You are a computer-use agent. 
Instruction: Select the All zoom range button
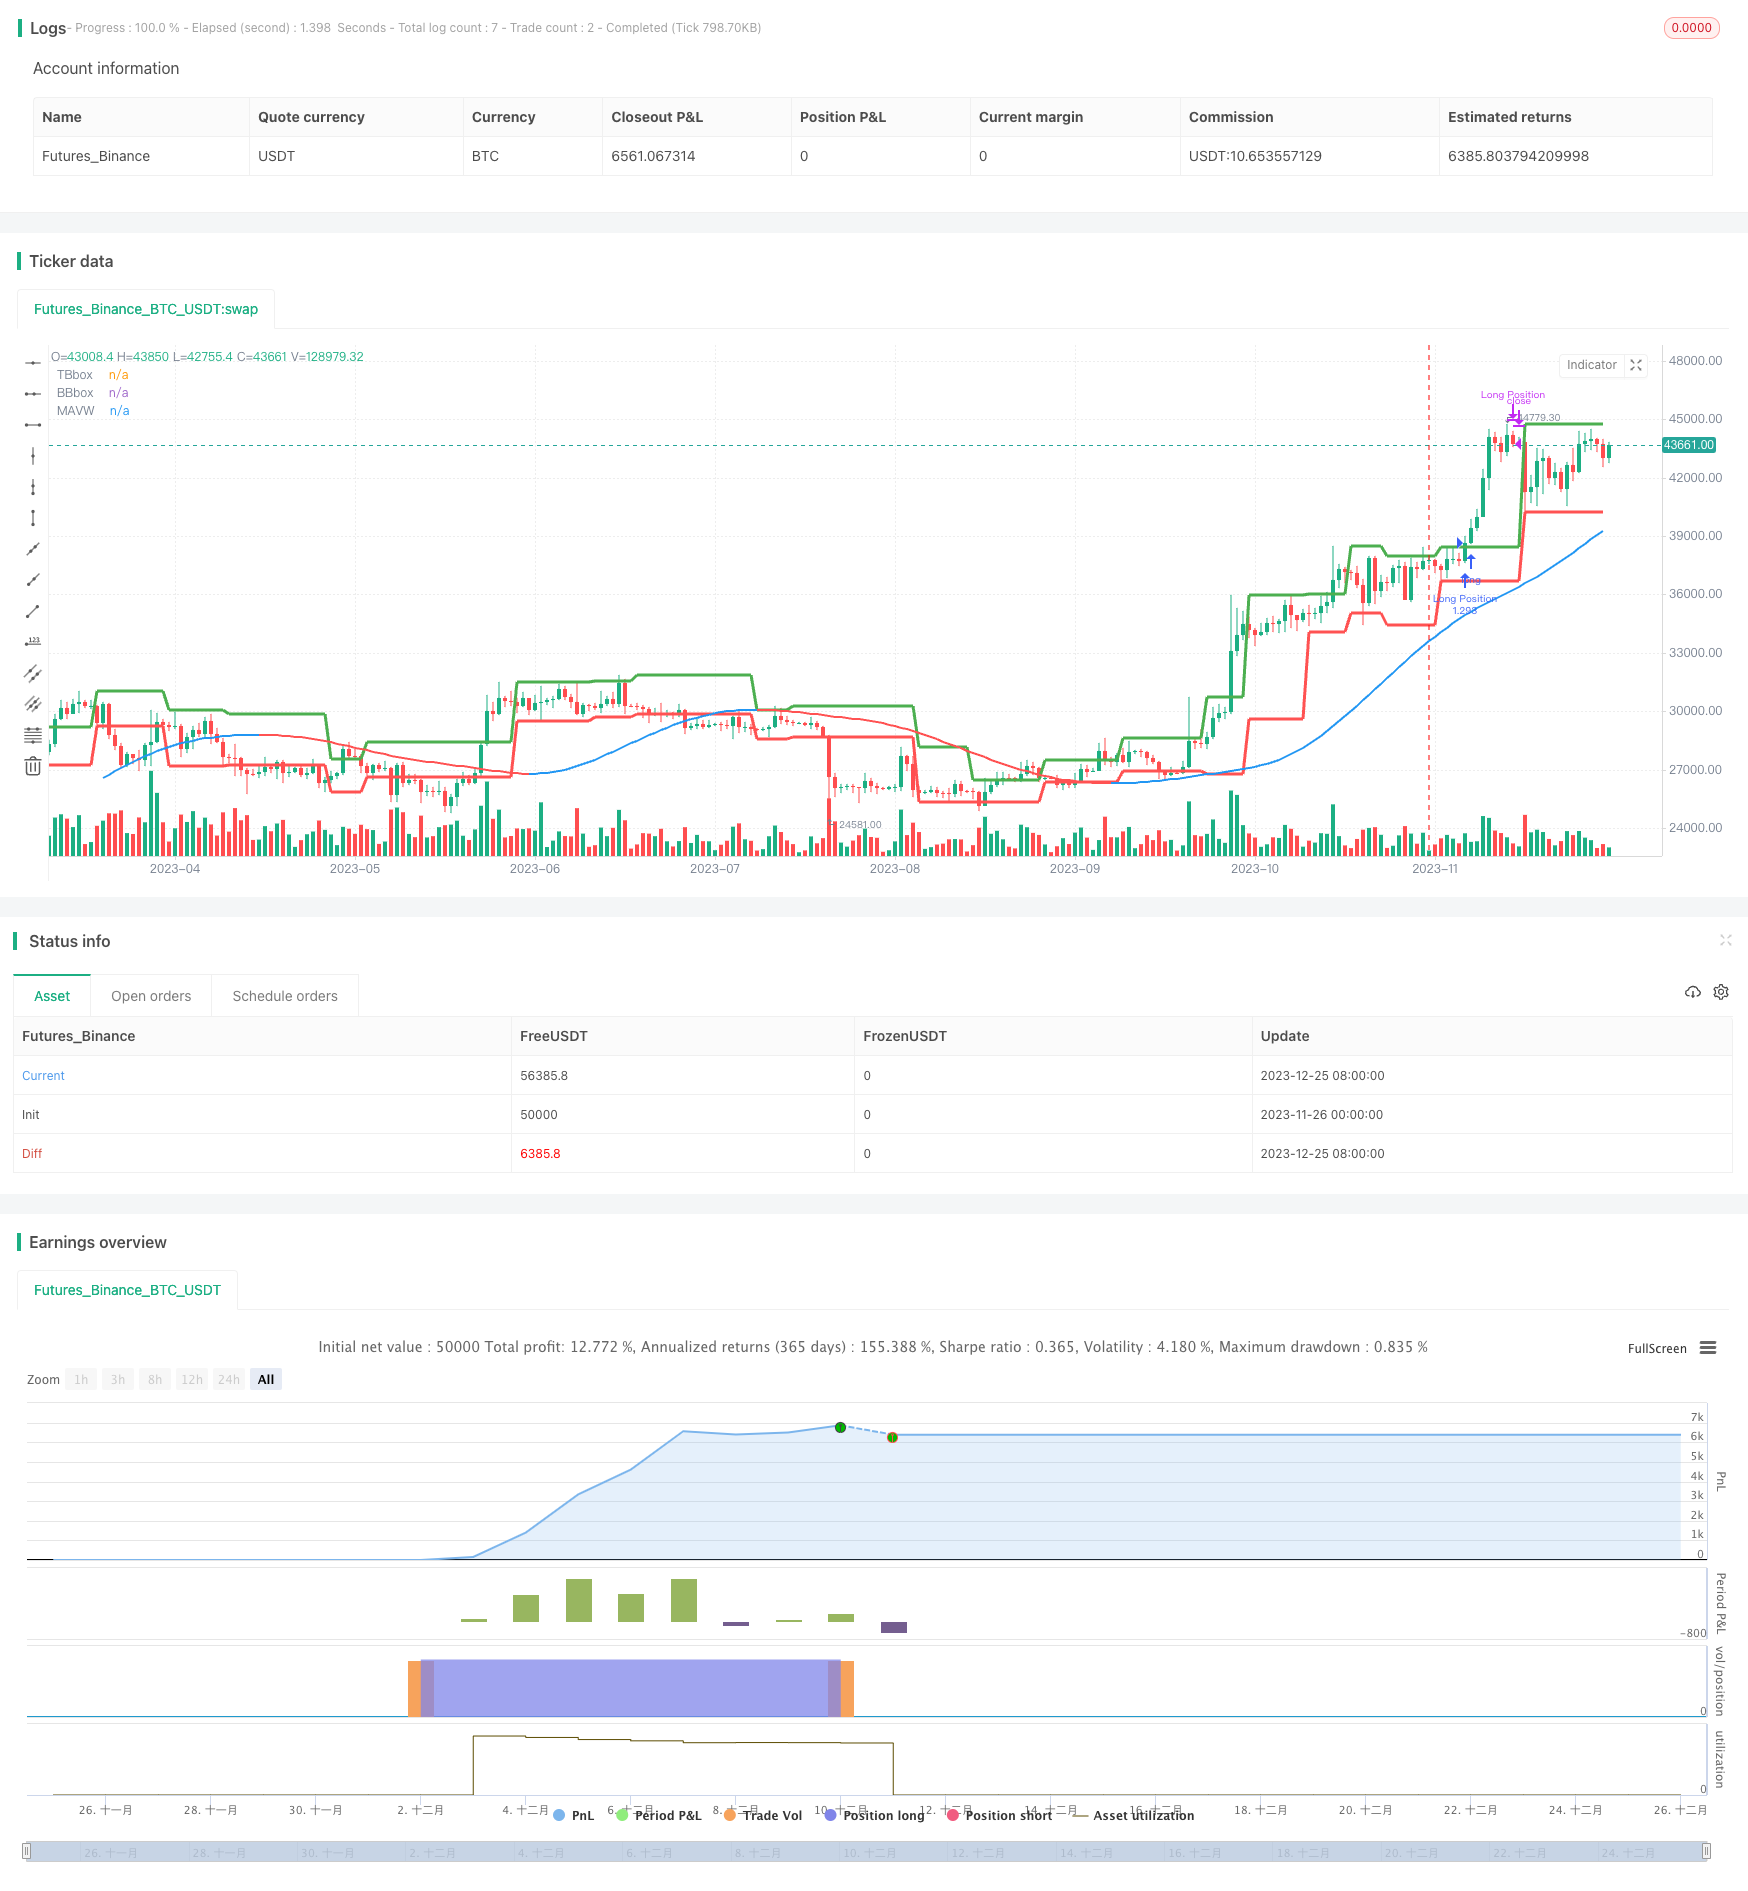point(266,1379)
